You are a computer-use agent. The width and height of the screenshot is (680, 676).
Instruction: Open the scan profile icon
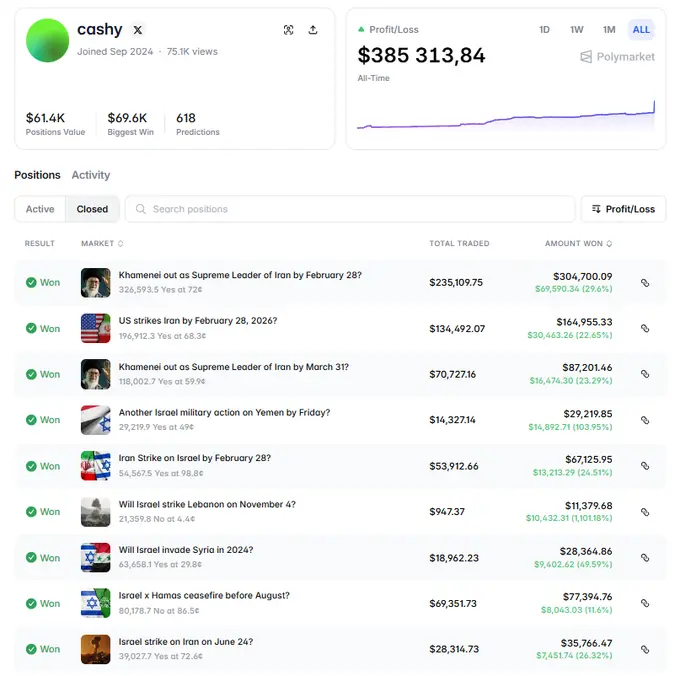[x=288, y=30]
